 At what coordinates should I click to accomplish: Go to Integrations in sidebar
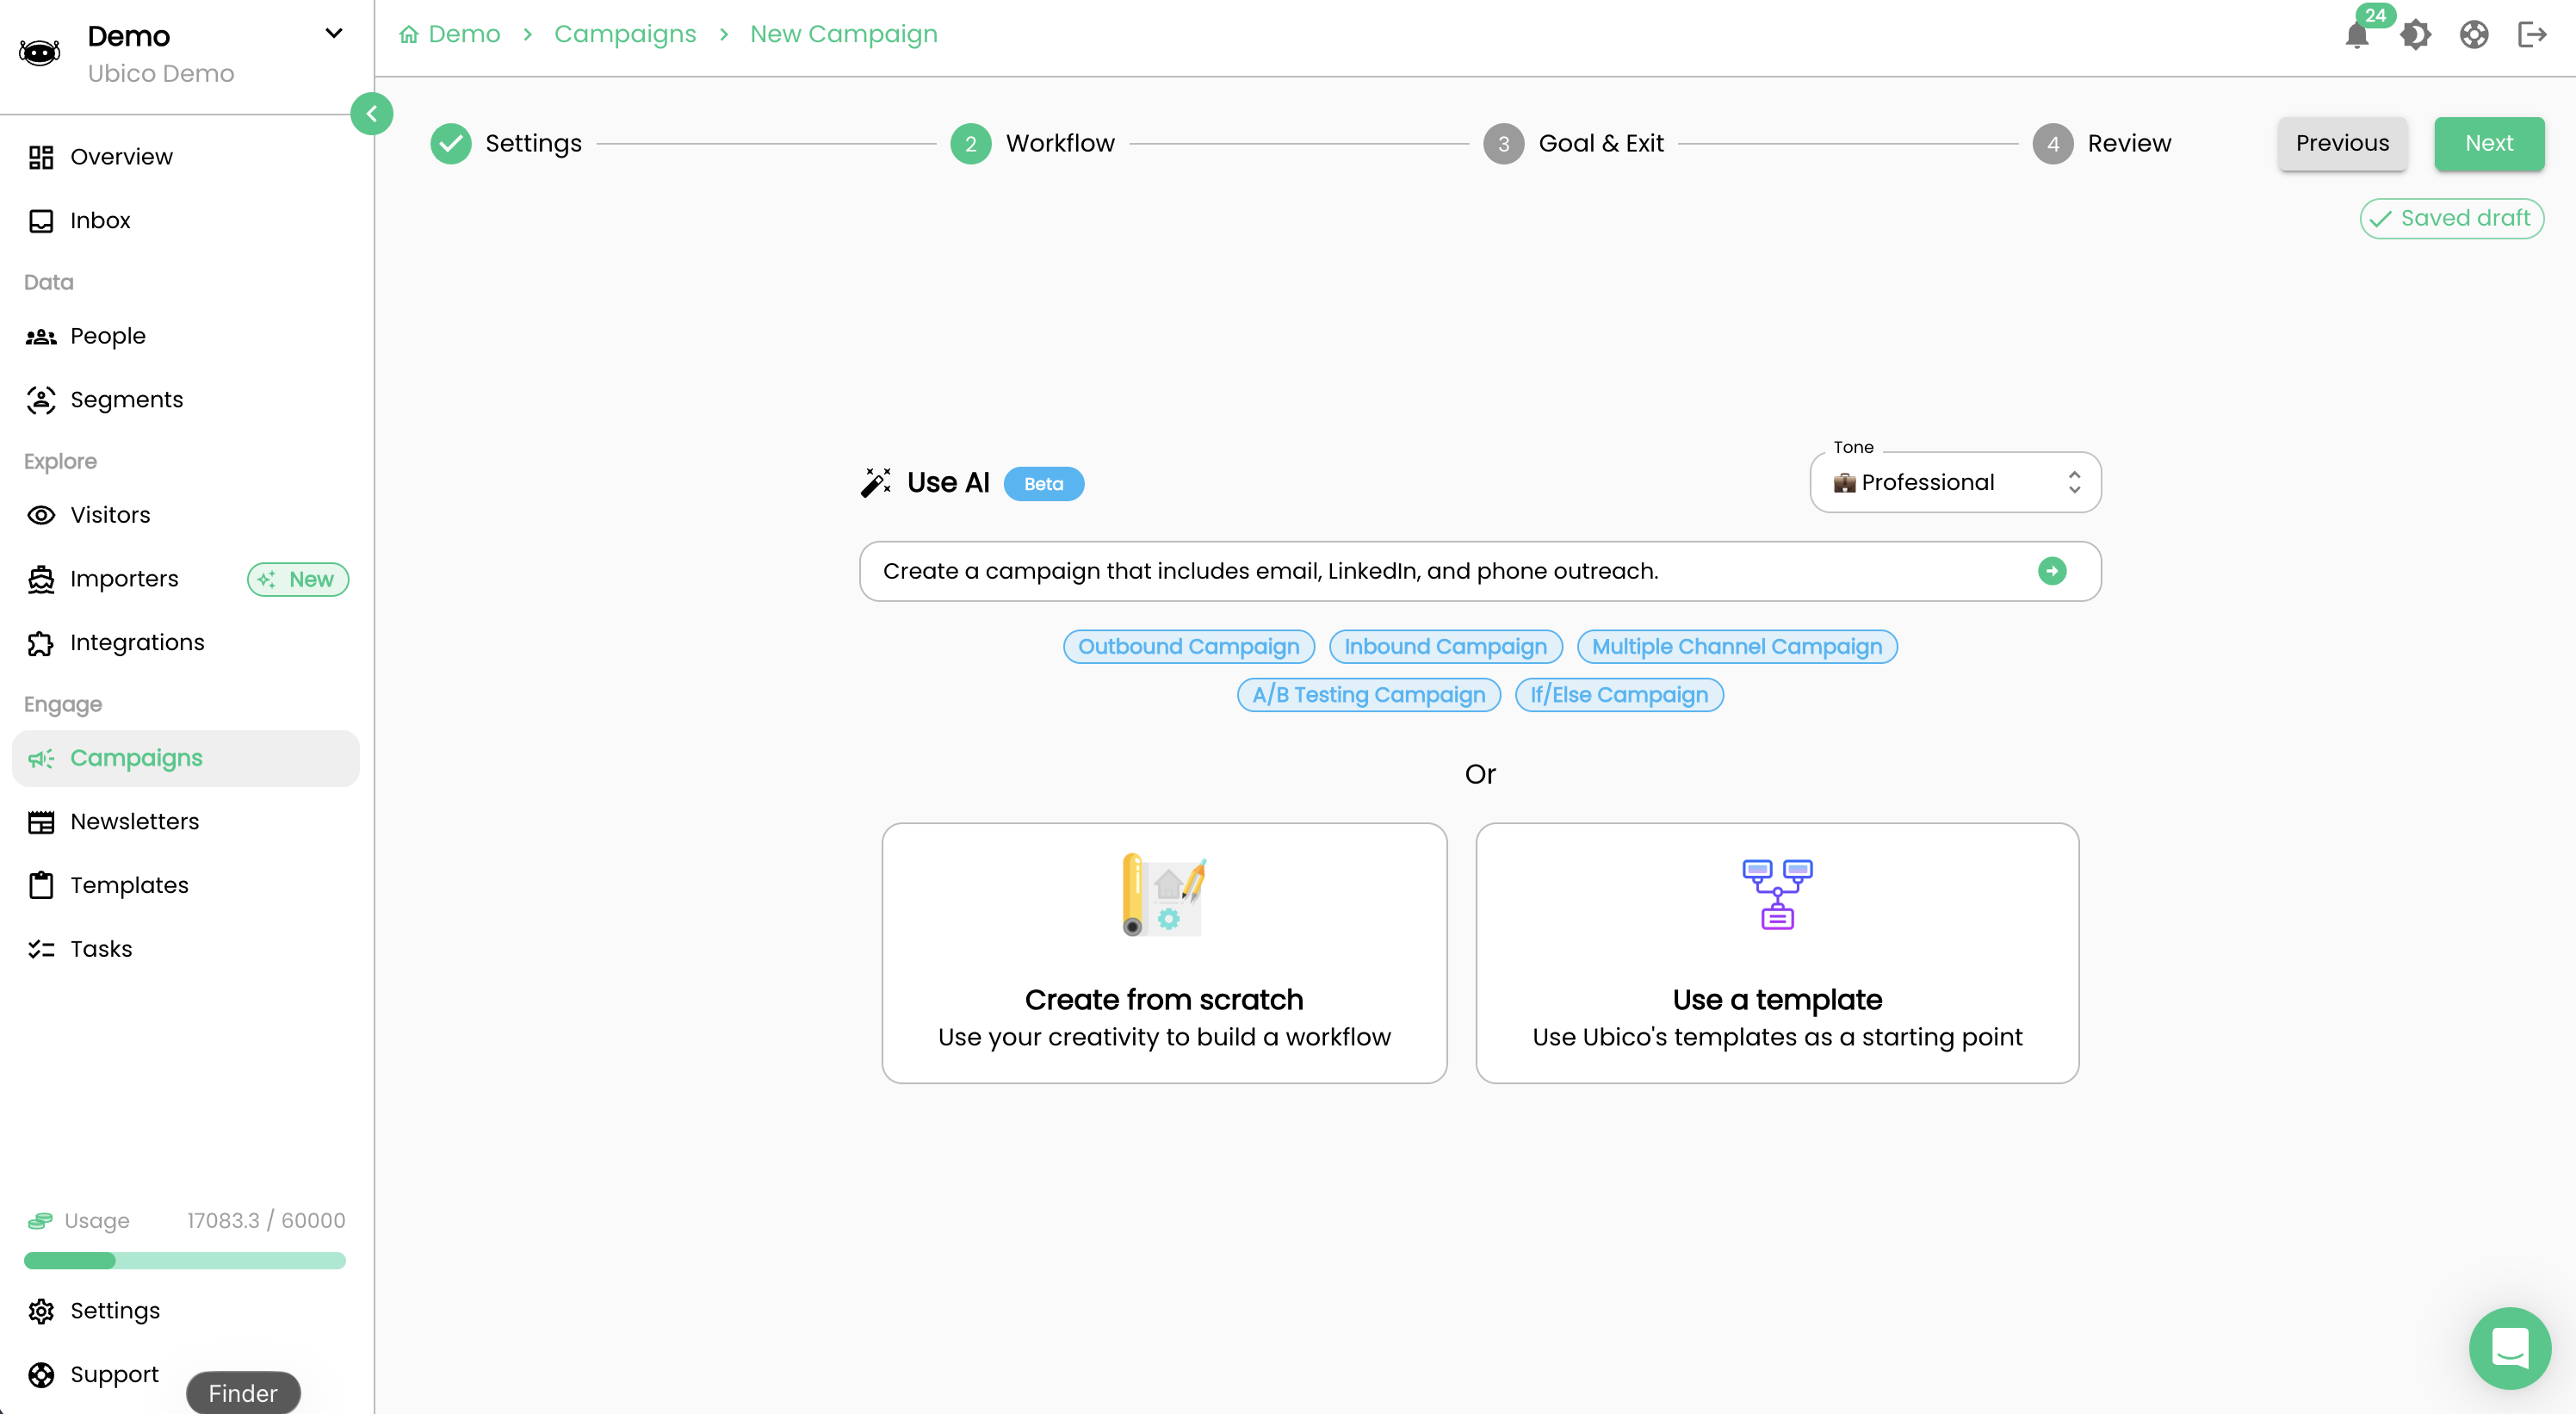click(x=137, y=643)
